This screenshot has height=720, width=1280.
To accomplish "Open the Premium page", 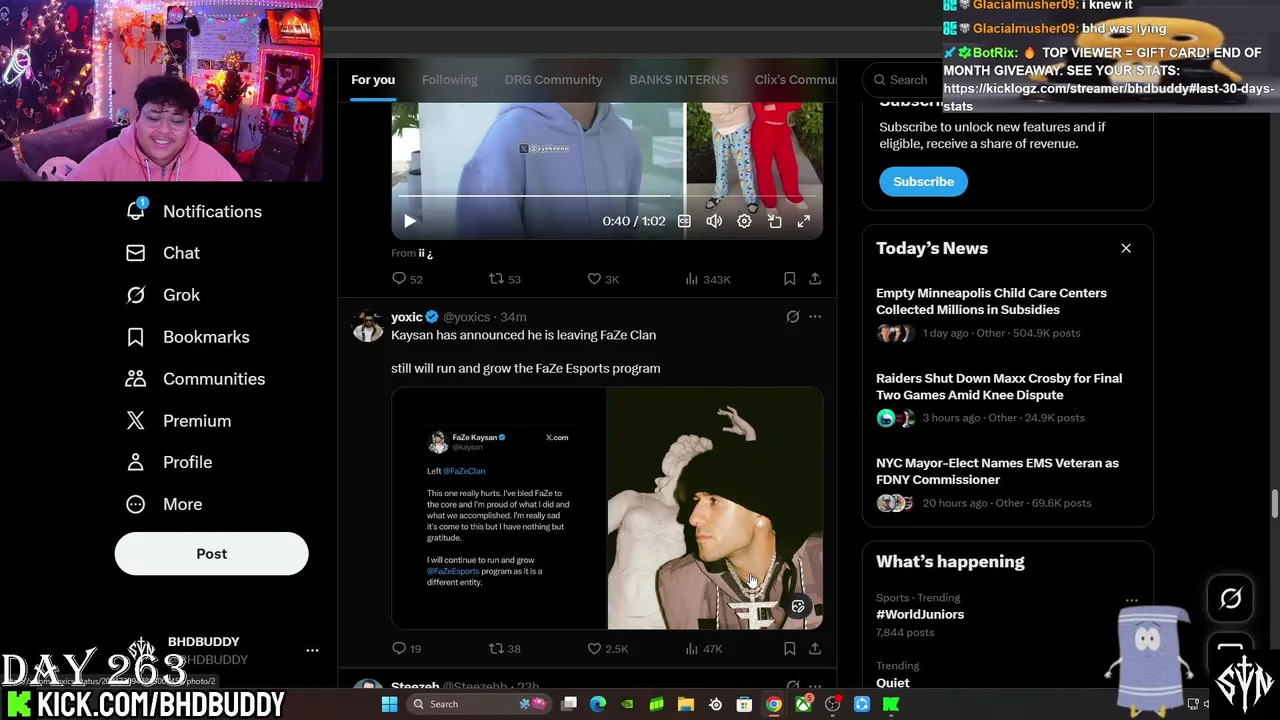I will tap(178, 421).
